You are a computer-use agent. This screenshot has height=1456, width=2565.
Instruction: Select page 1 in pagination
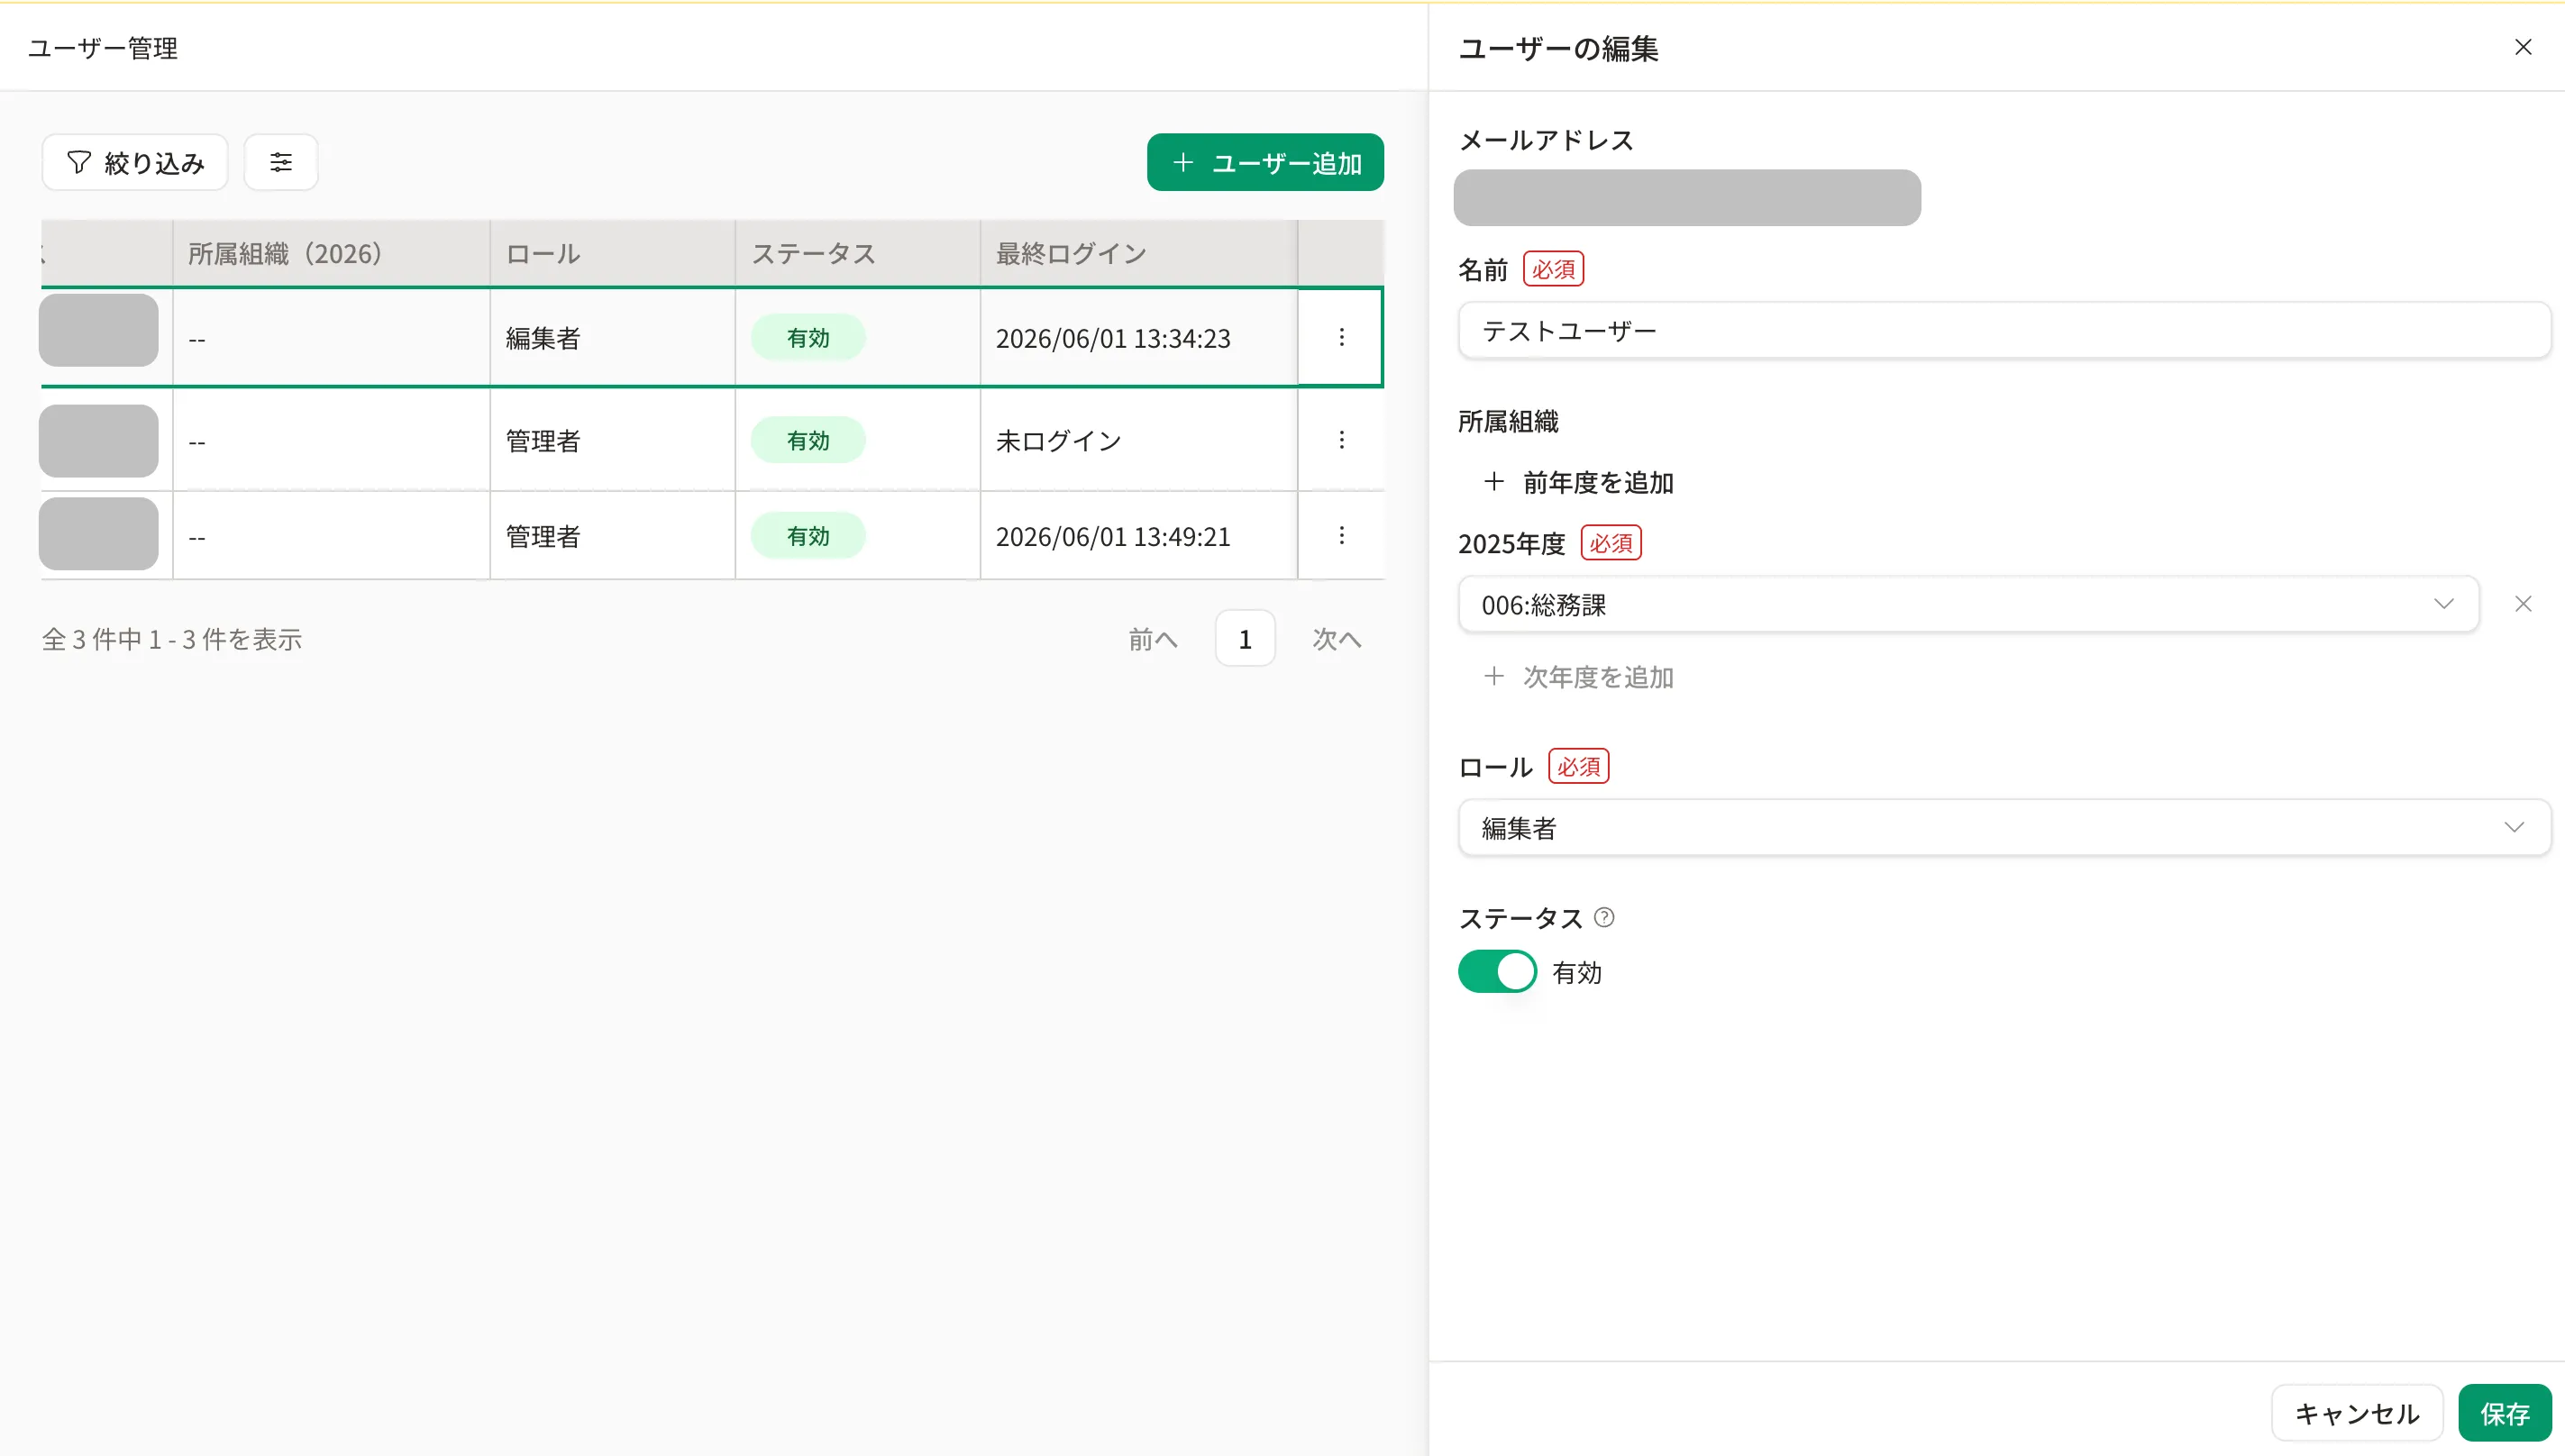click(x=1245, y=638)
